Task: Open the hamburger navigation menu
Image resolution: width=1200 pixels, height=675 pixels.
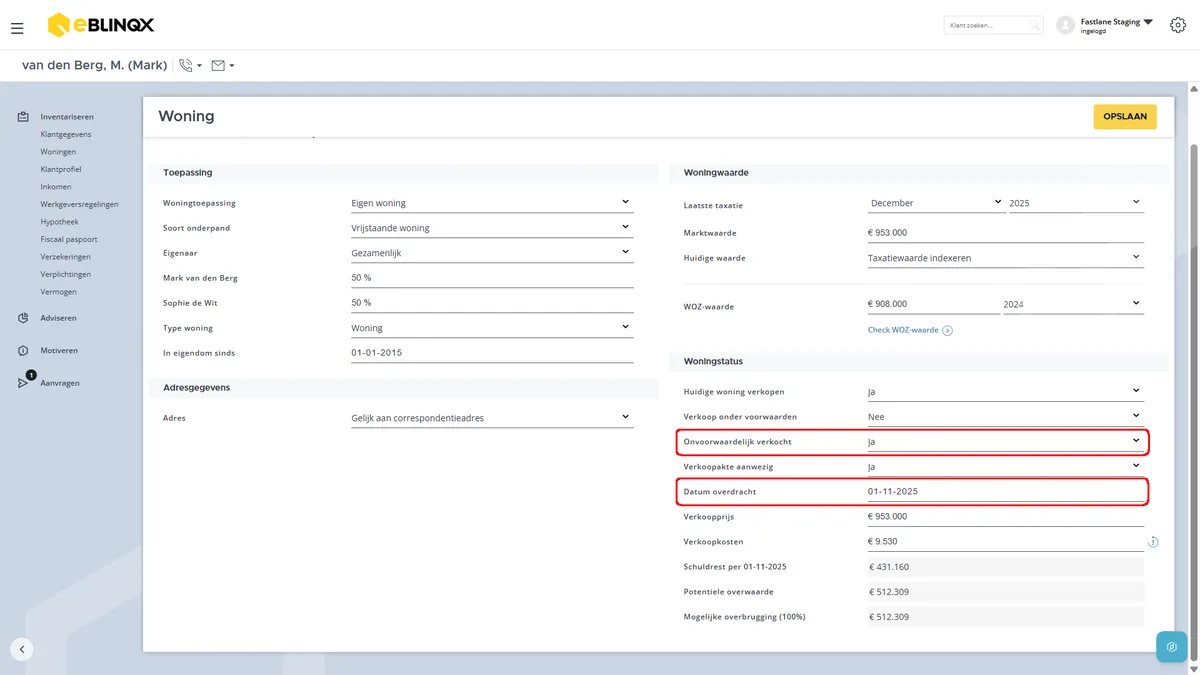Action: (17, 28)
